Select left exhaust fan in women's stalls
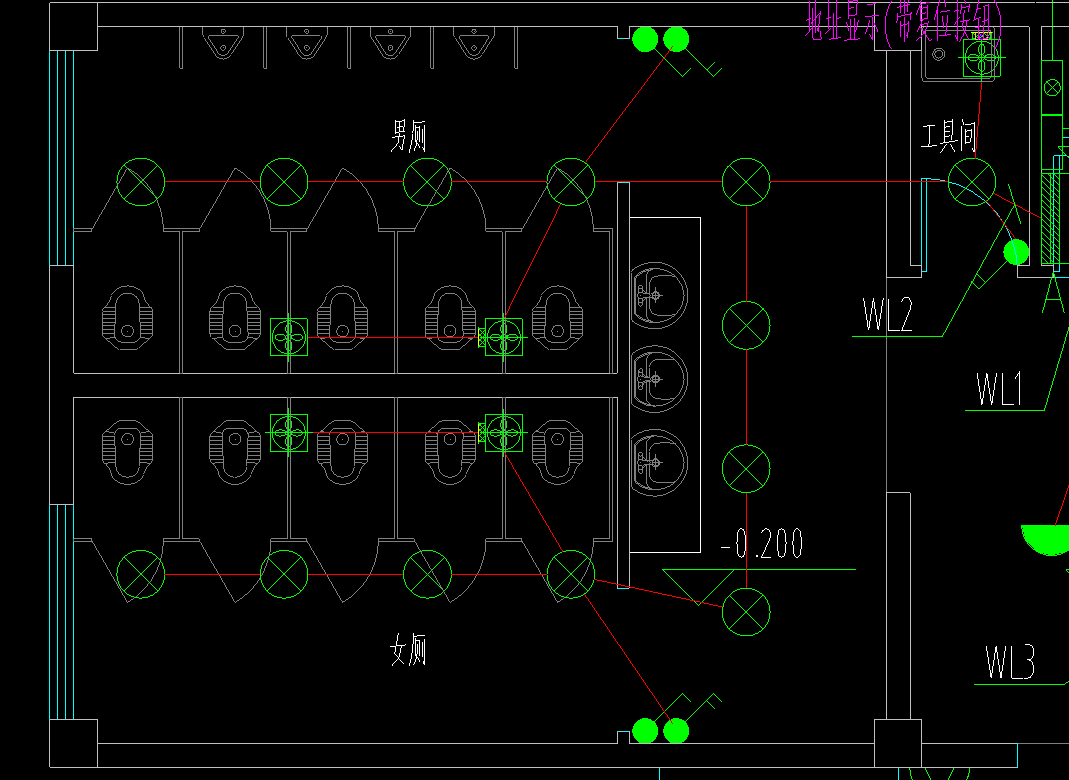The height and width of the screenshot is (780, 1069). coord(289,433)
